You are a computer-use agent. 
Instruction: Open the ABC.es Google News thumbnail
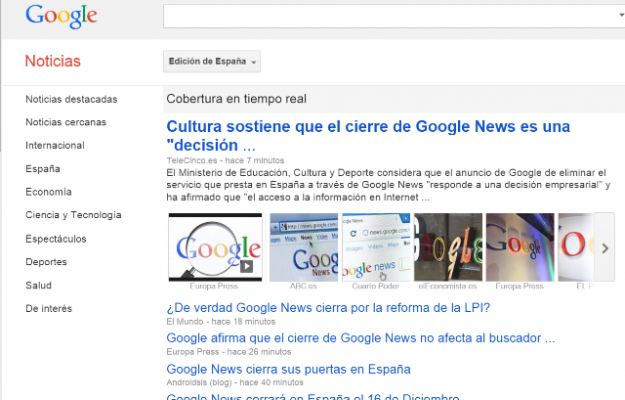304,247
